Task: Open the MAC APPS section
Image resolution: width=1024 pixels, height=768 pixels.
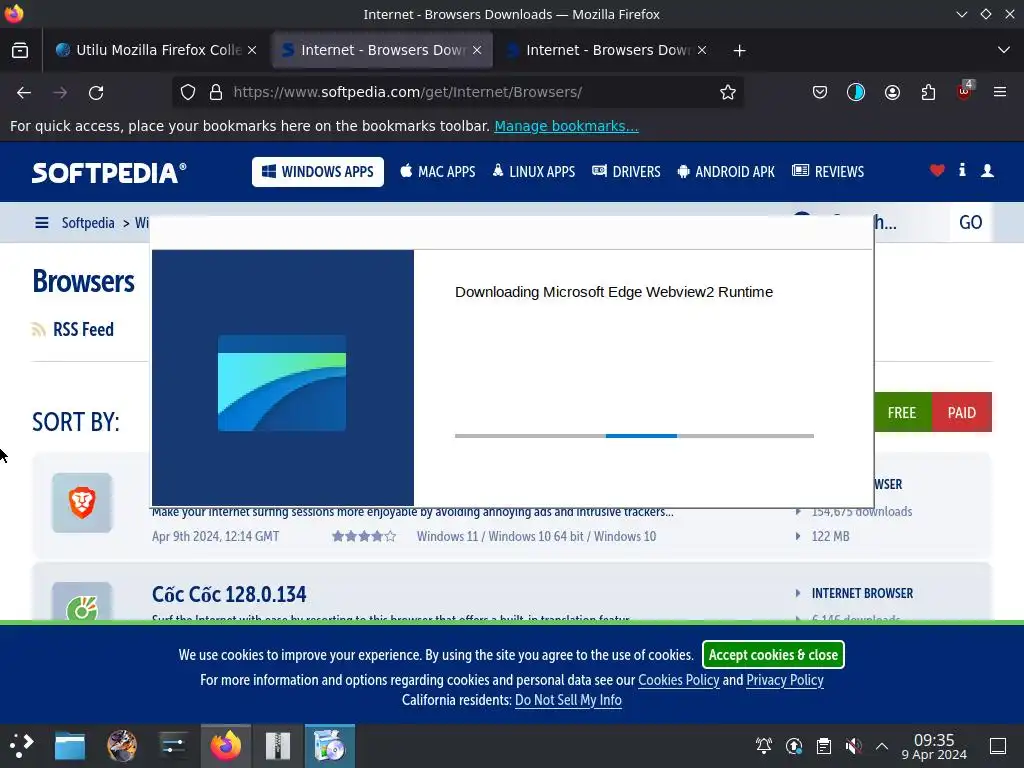Action: [x=438, y=172]
